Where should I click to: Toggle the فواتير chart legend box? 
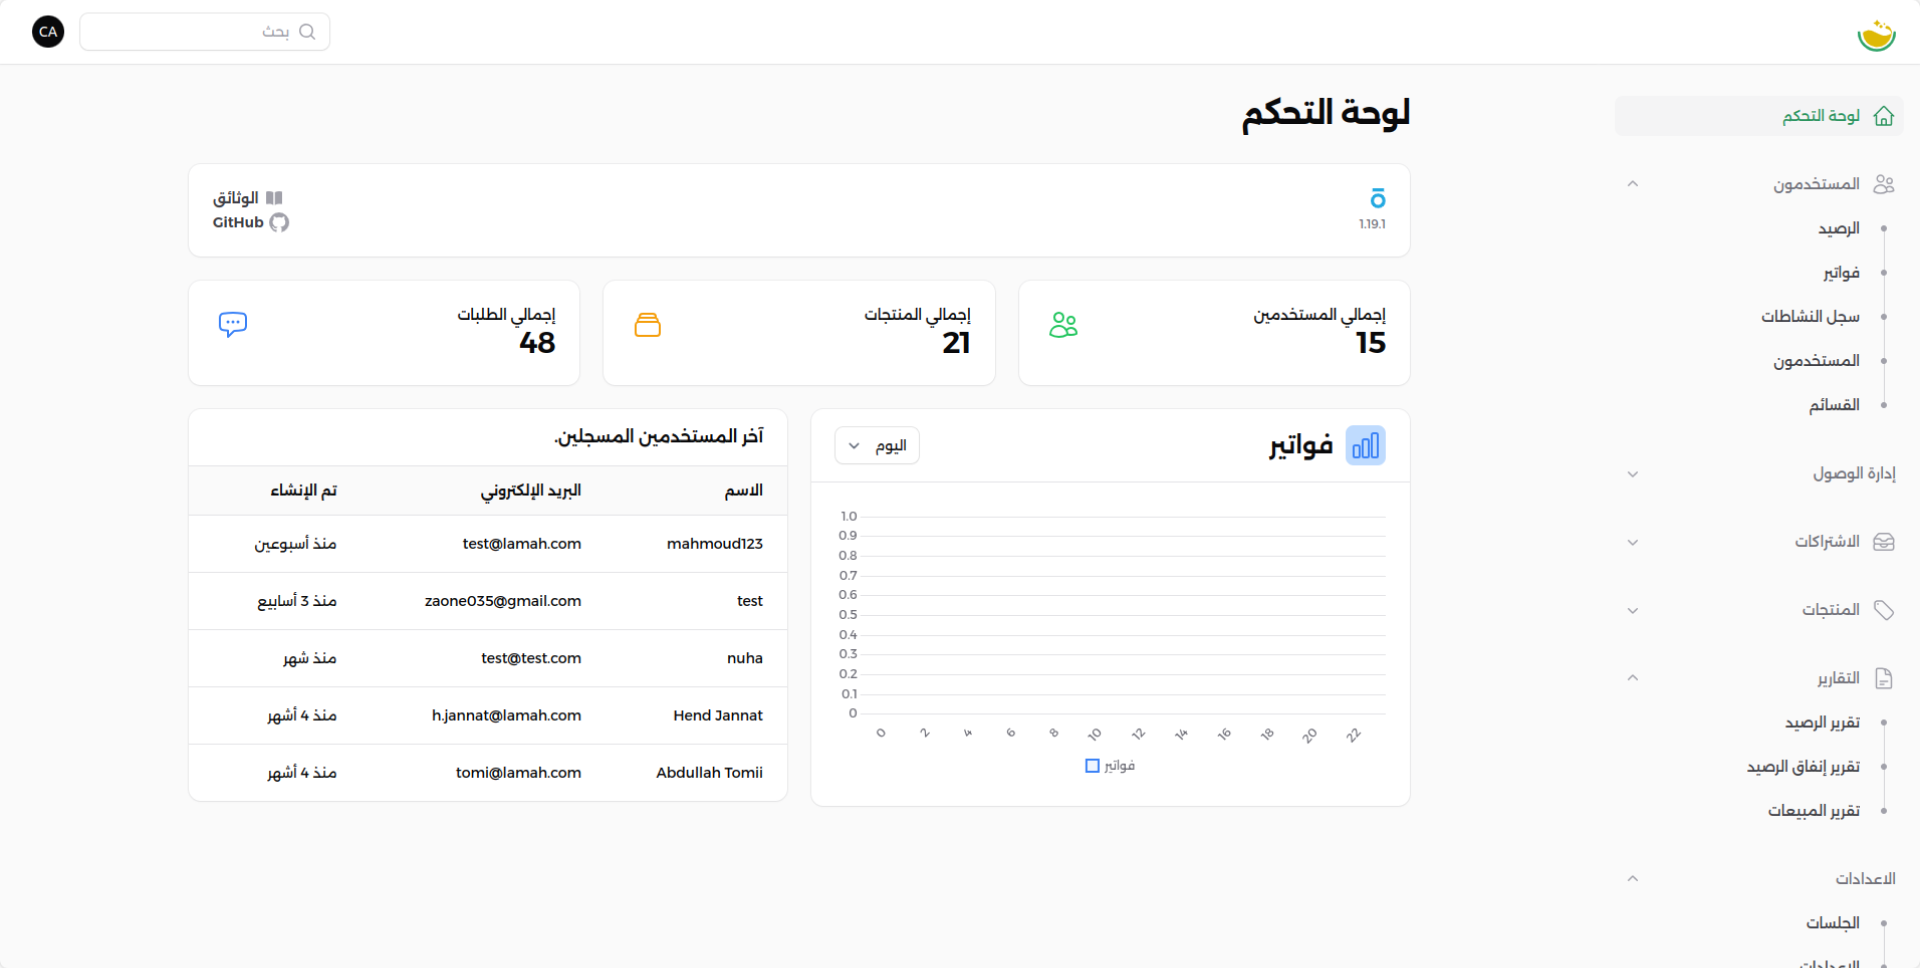pos(1092,766)
